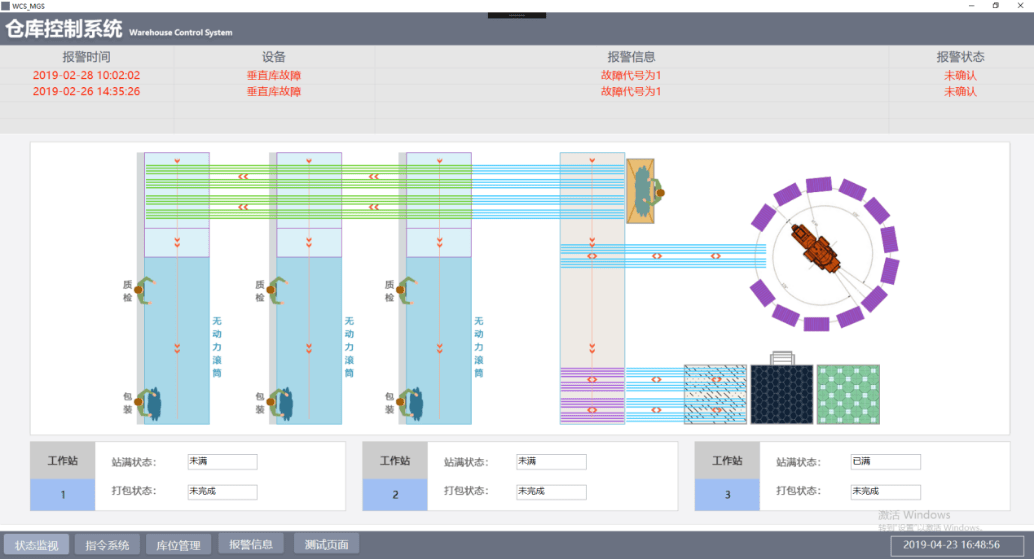Image resolution: width=1035 pixels, height=560 pixels.
Task: Select the grey hatched pallet icon
Action: (715, 395)
